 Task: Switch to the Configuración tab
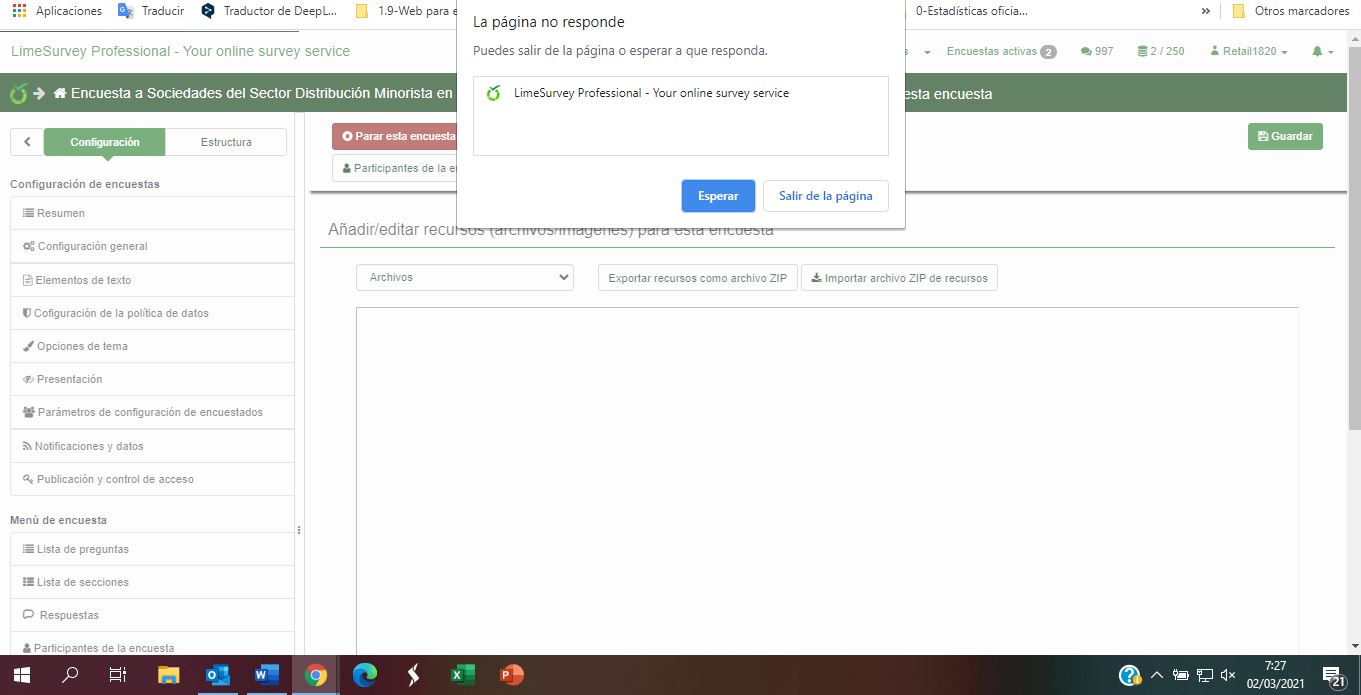tap(104, 142)
